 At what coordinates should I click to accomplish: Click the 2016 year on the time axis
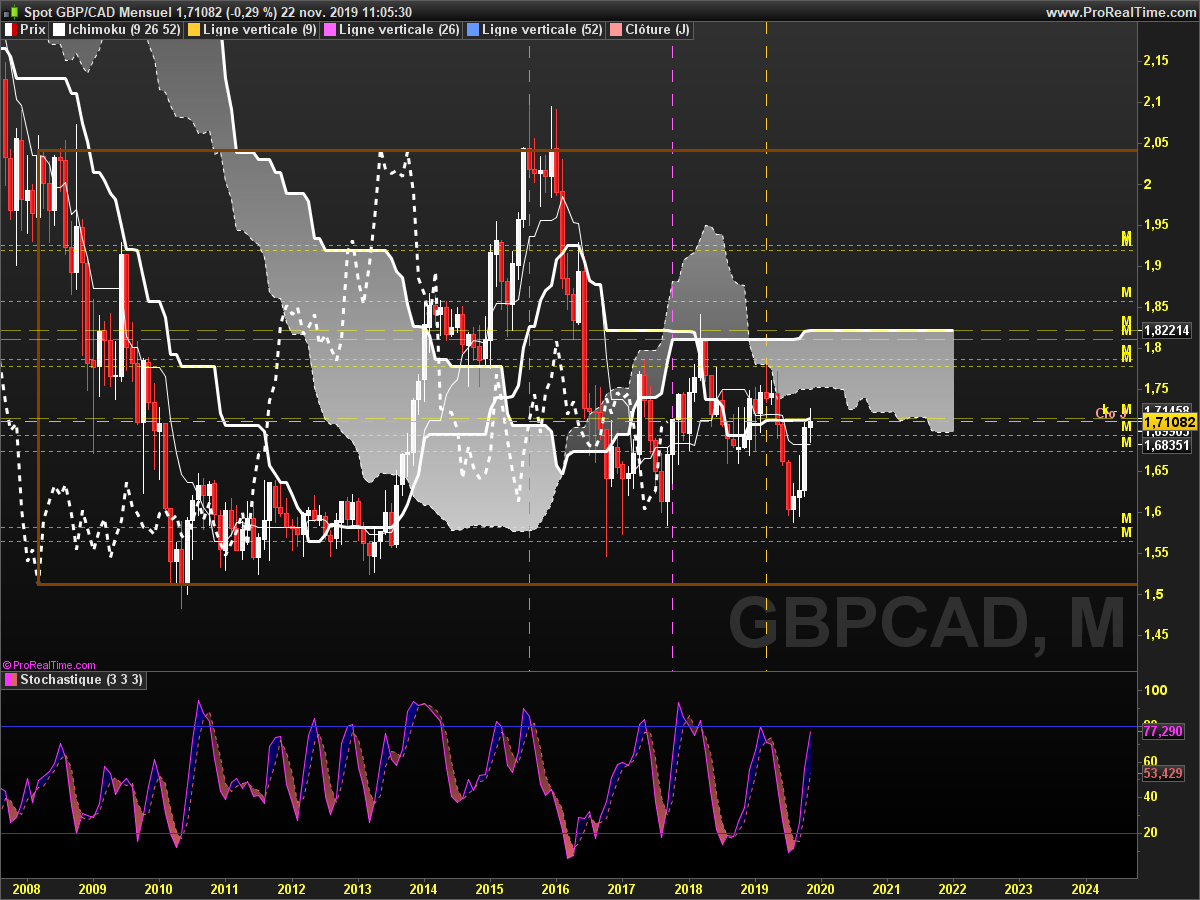(x=555, y=888)
